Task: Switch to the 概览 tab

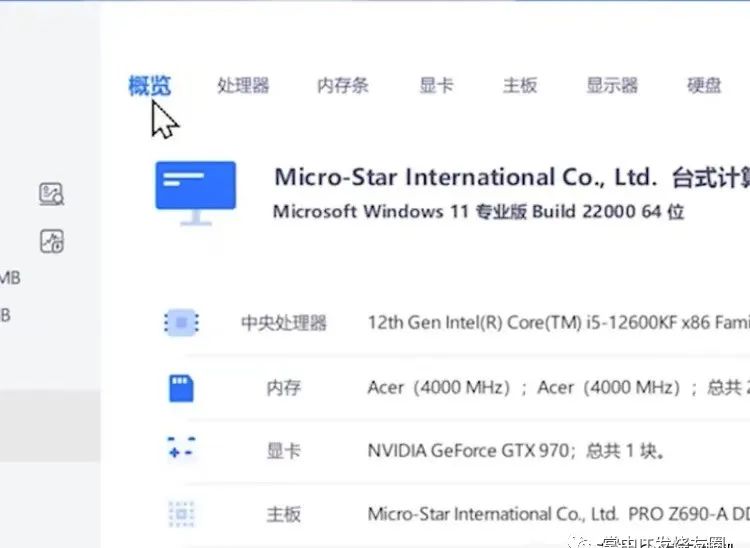Action: (x=150, y=86)
